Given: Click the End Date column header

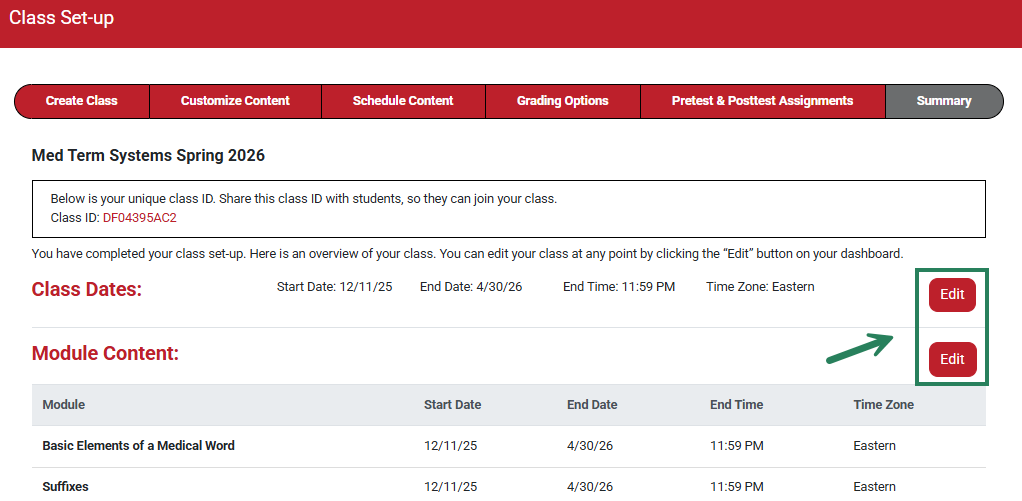Looking at the screenshot, I should click(x=592, y=405).
